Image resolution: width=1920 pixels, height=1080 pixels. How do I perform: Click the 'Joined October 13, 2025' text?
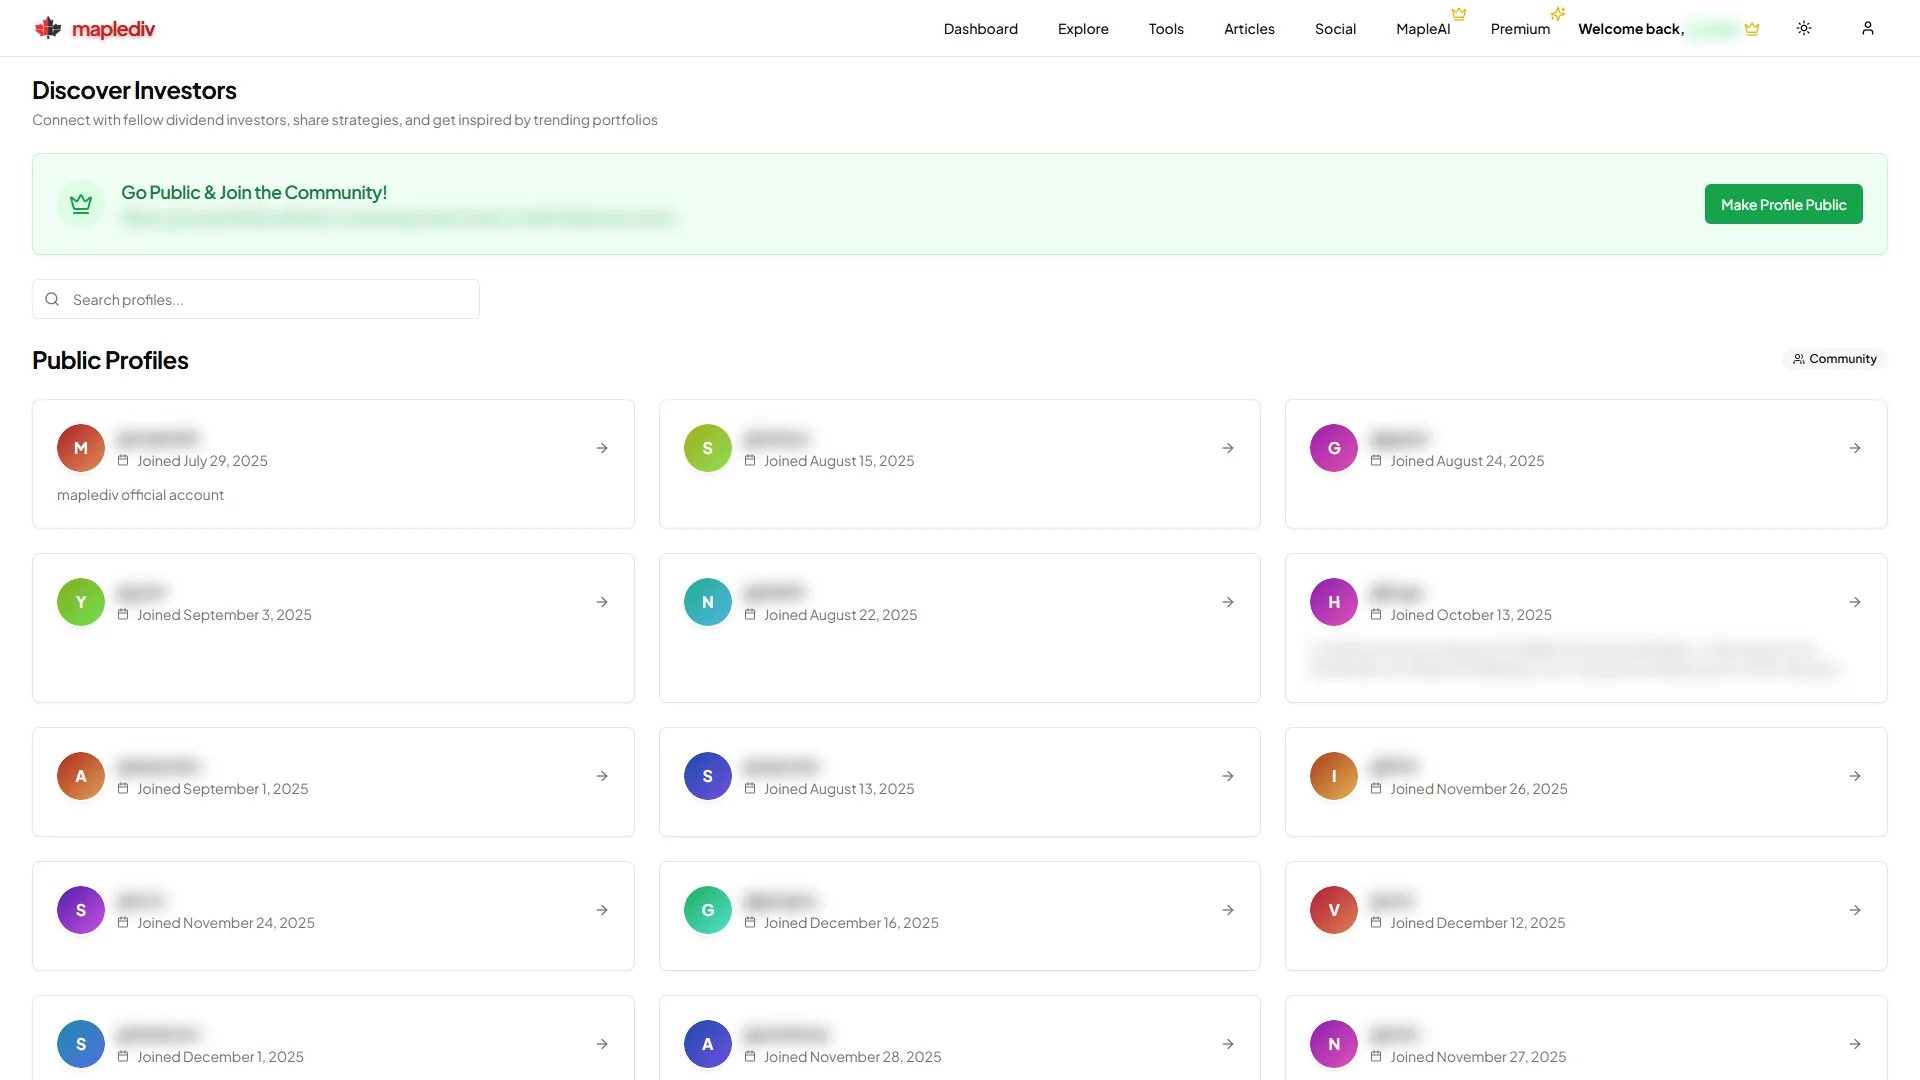[x=1471, y=615]
